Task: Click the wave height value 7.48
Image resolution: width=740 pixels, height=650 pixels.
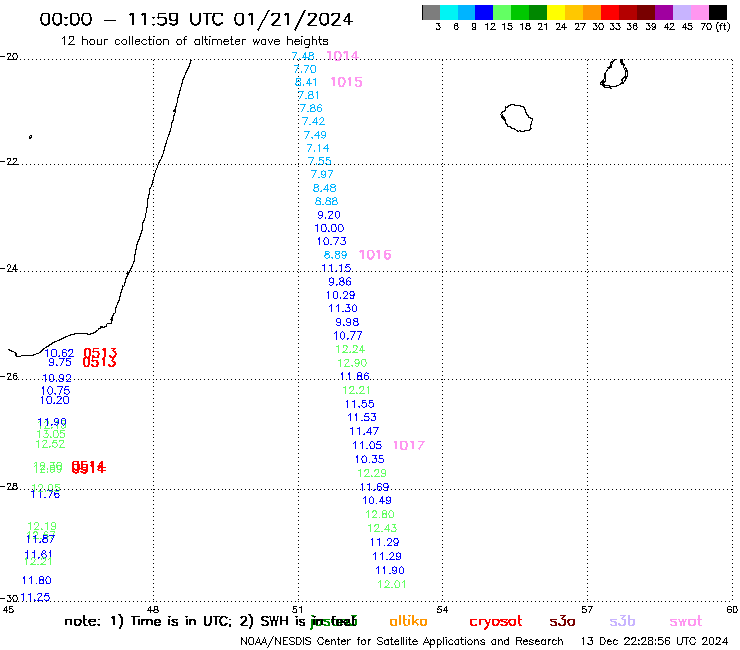Action: click(303, 56)
